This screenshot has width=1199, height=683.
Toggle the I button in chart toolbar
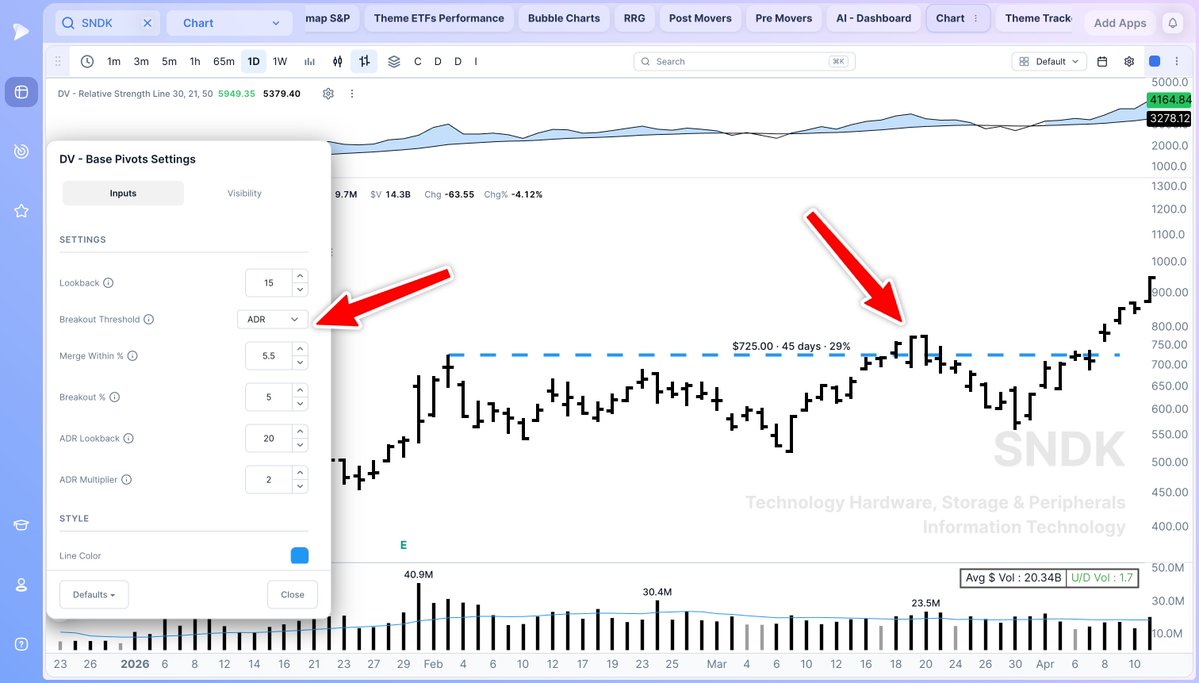tap(476, 61)
